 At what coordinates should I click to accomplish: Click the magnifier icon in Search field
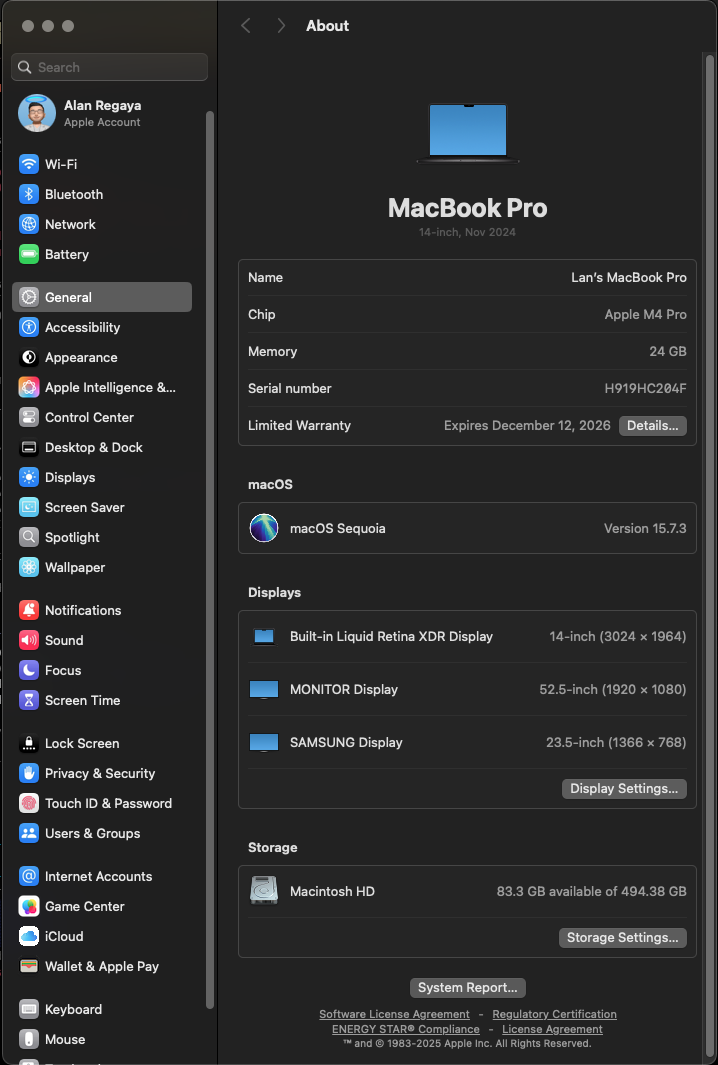tap(24, 67)
